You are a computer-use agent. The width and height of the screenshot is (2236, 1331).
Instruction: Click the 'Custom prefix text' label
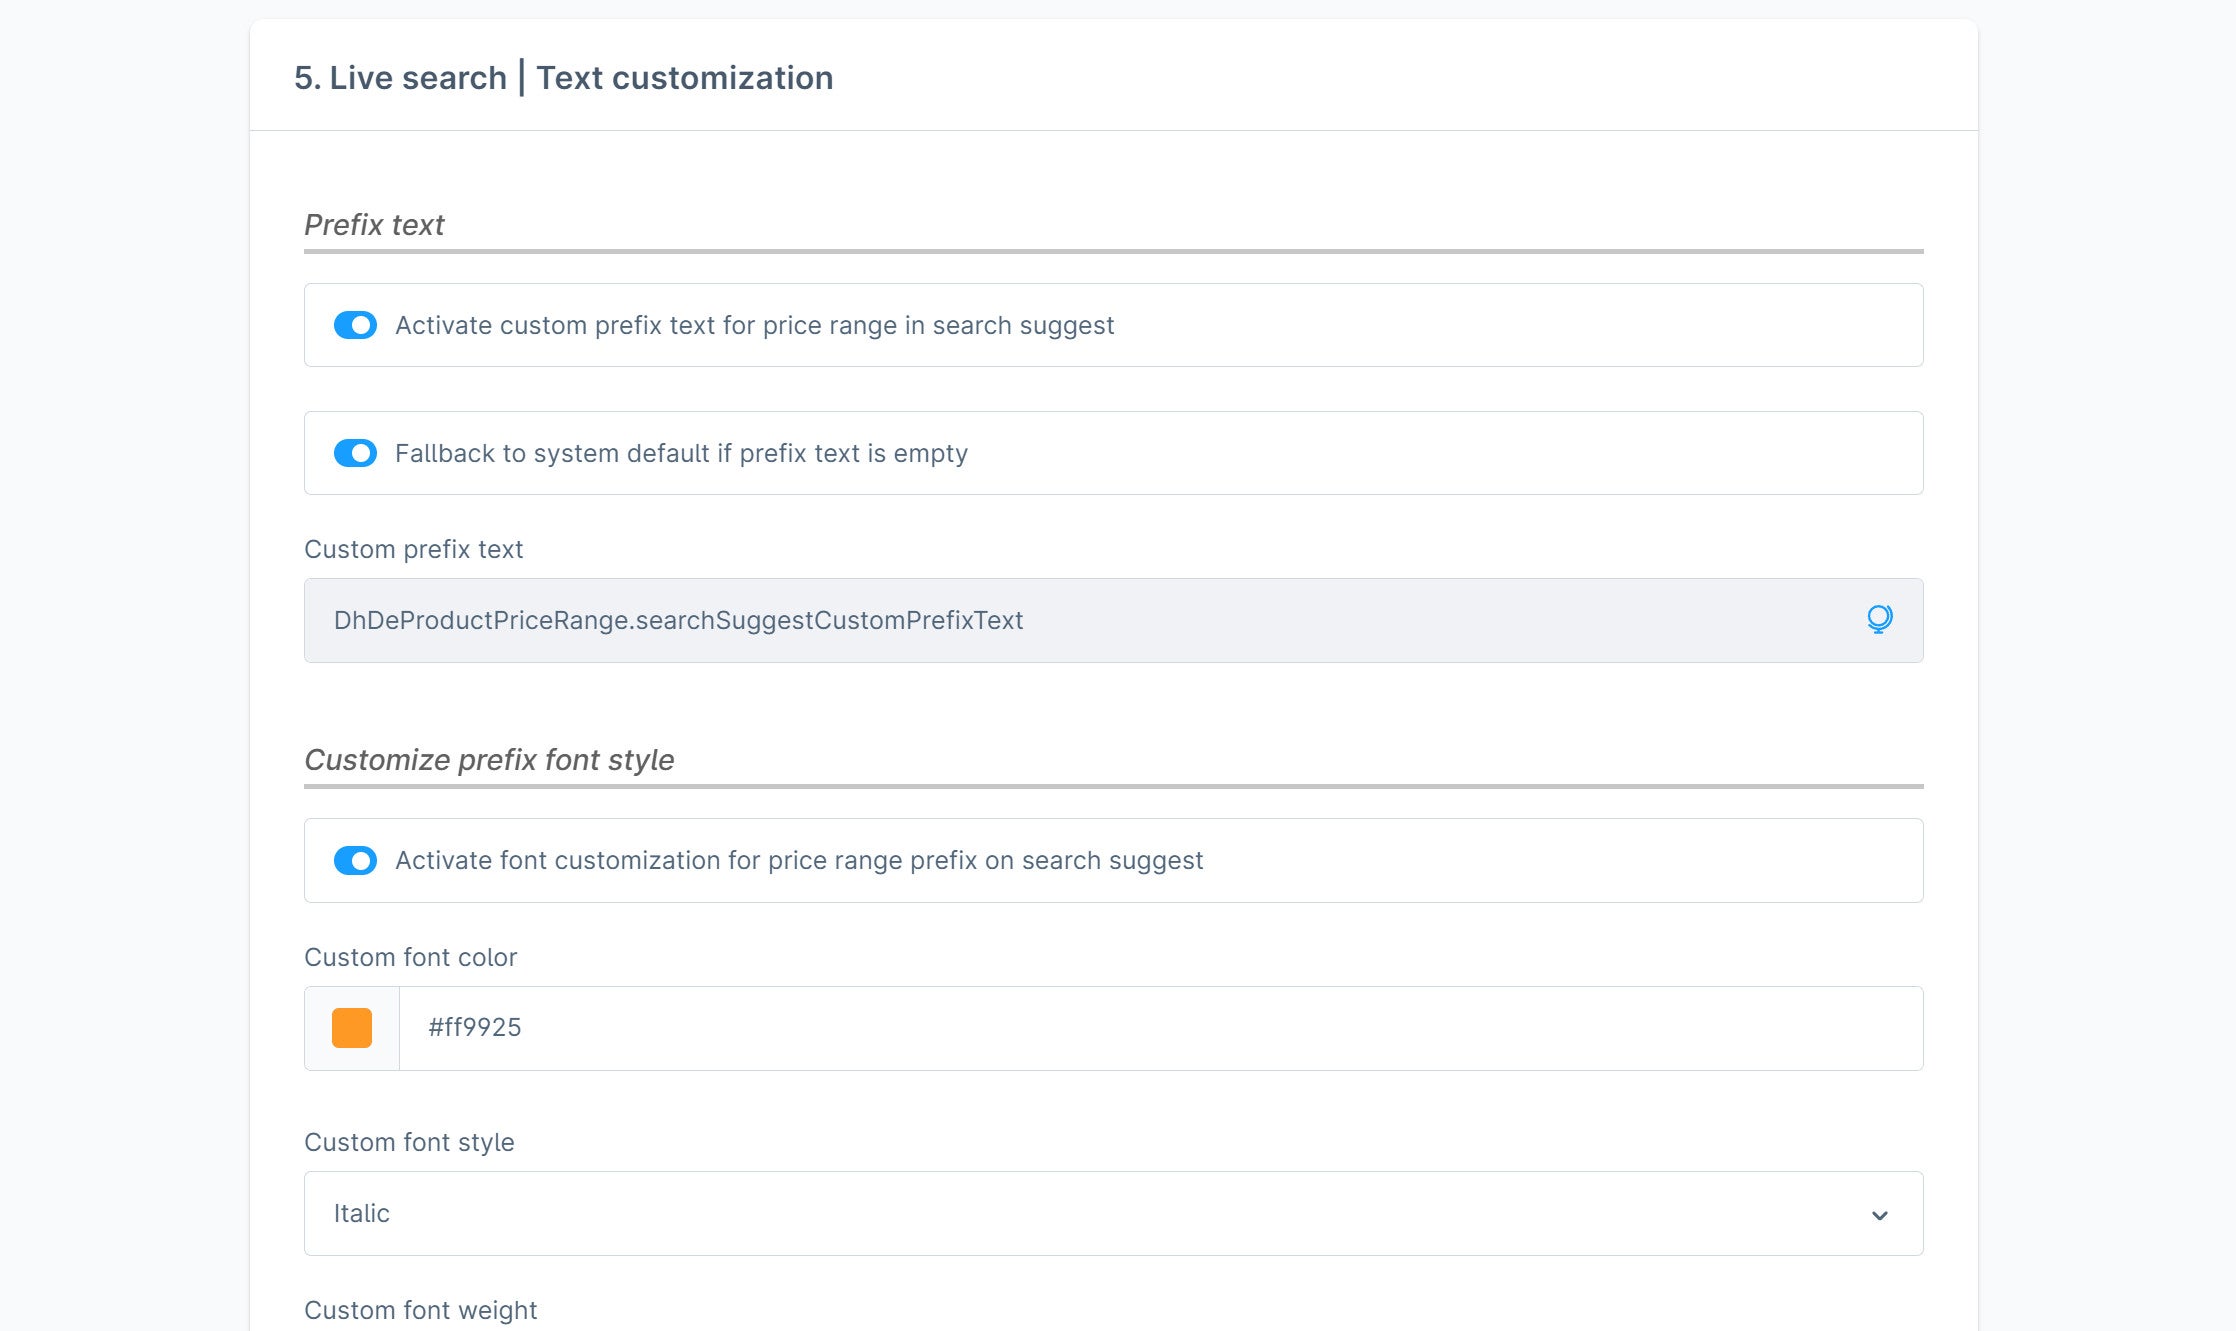point(413,549)
